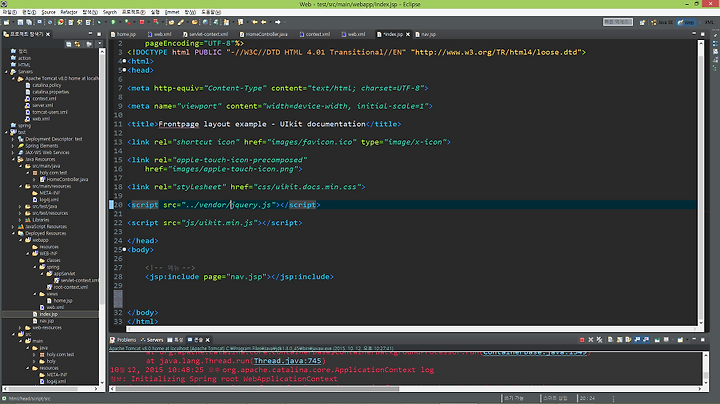The height and width of the screenshot is (404, 720).
Task: Click the console horizontal scrollbar thumb
Action: point(257,388)
